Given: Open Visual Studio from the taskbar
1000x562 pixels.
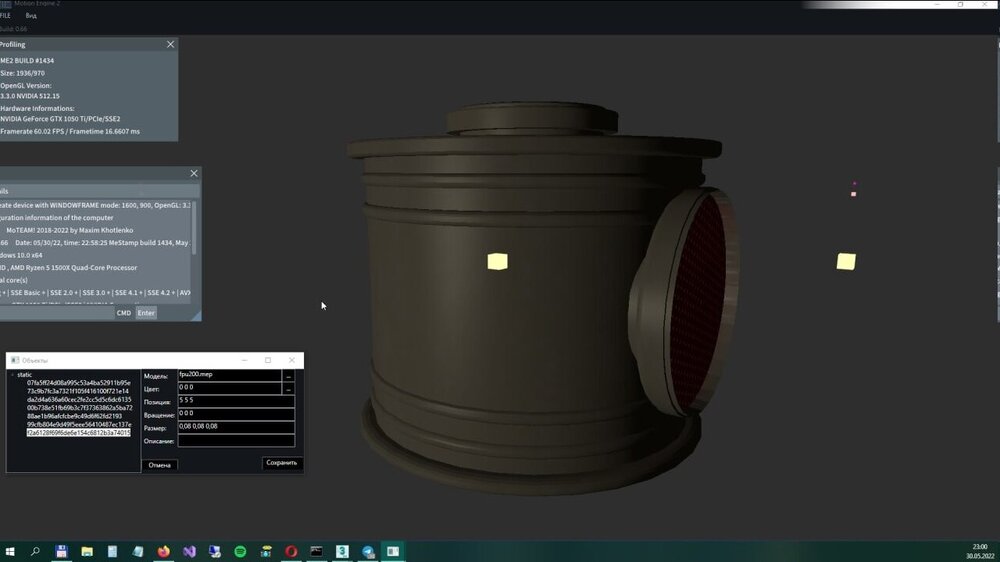Looking at the screenshot, I should tap(190, 551).
